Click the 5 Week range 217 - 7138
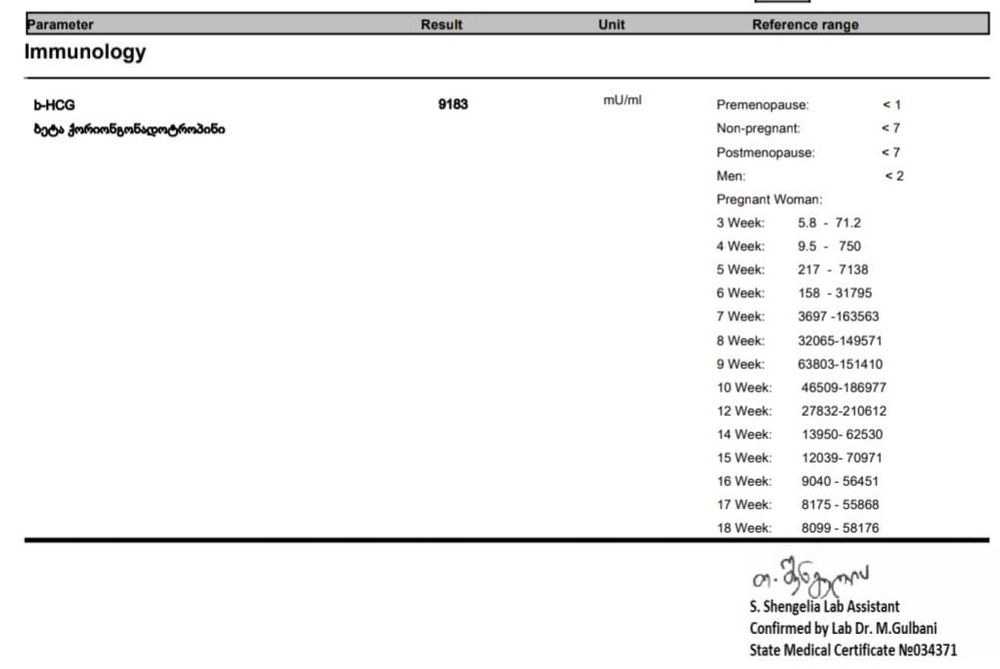Viewport: 1000px width, 669px height. click(x=826, y=270)
